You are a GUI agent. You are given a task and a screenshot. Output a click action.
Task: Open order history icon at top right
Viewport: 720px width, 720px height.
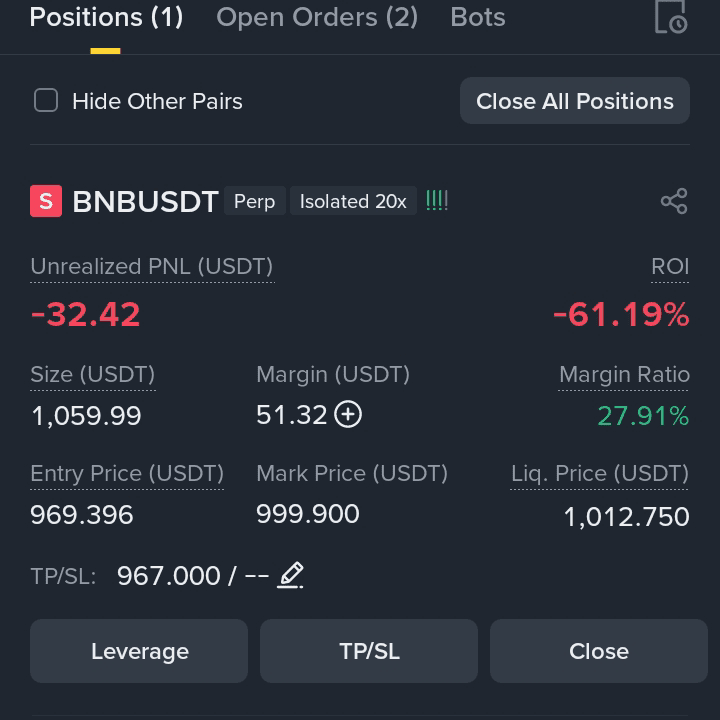(671, 17)
